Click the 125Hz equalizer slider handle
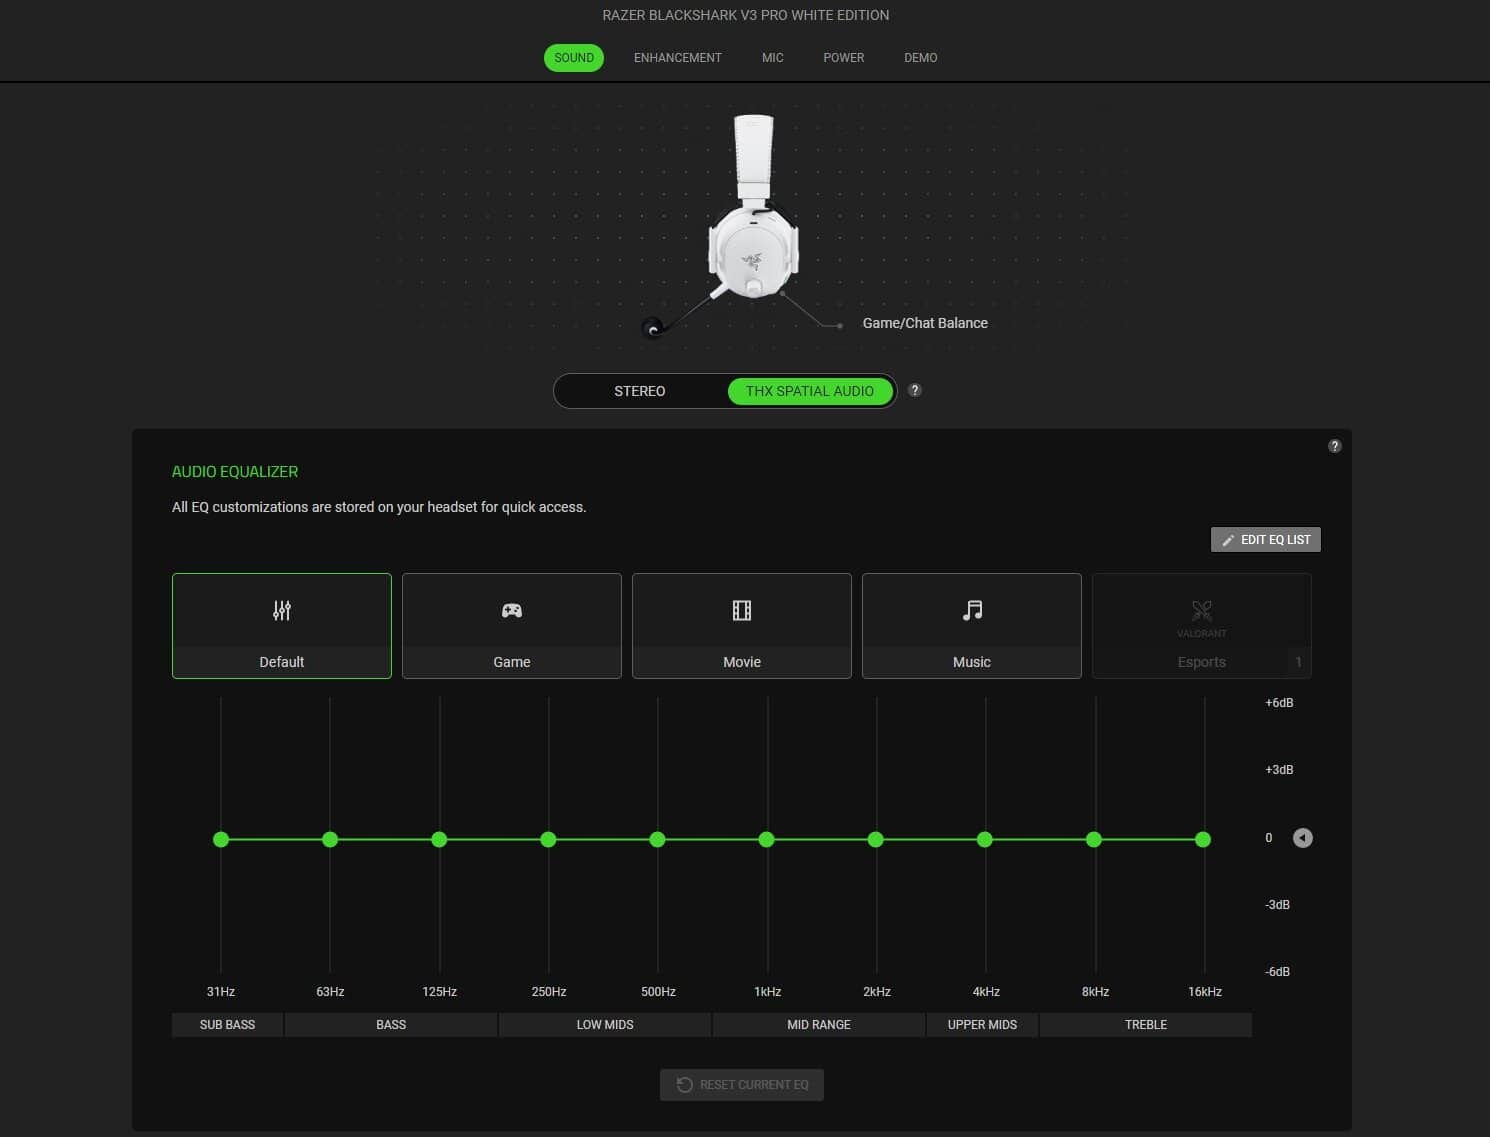The image size is (1490, 1137). coord(439,839)
